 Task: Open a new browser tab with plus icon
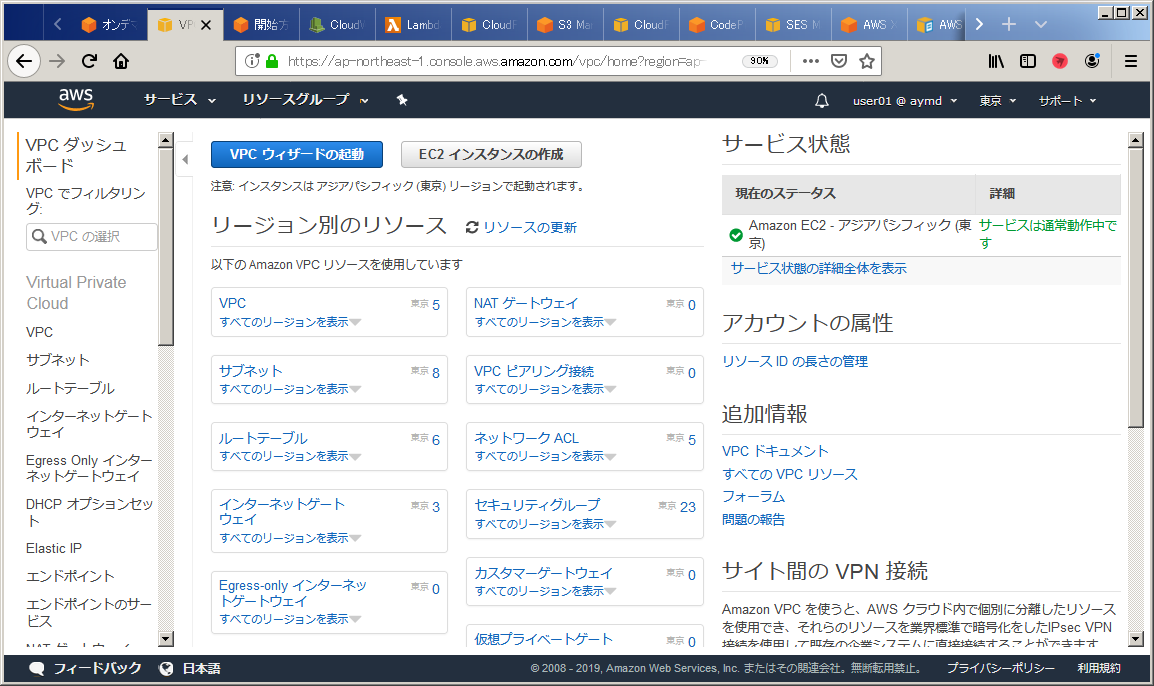coord(1008,24)
